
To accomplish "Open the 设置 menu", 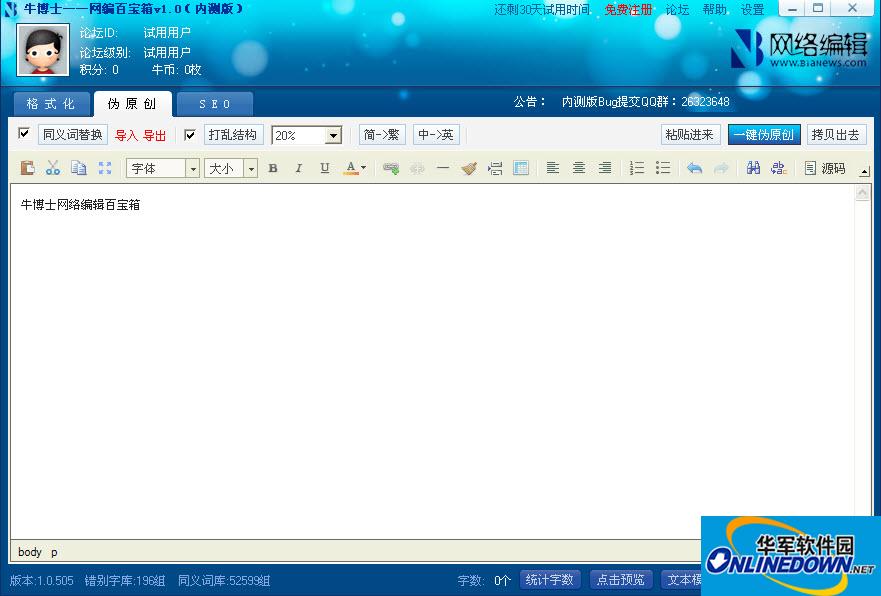I will click(x=752, y=9).
